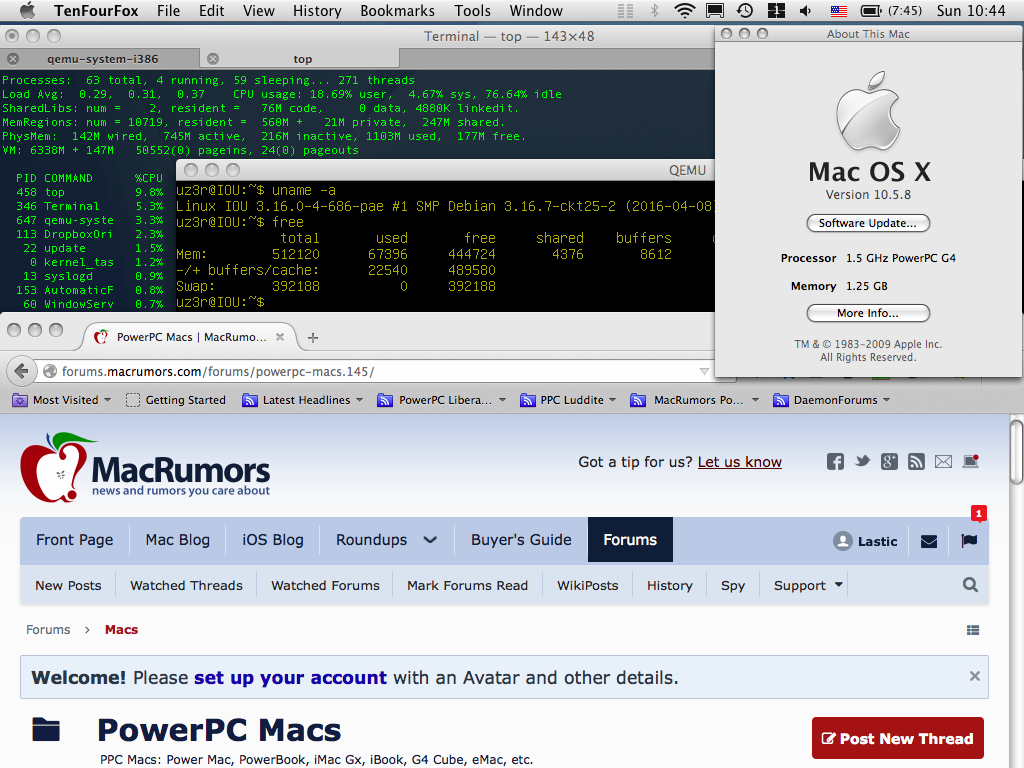Click the volume icon in menu bar
1024x768 pixels.
[805, 10]
